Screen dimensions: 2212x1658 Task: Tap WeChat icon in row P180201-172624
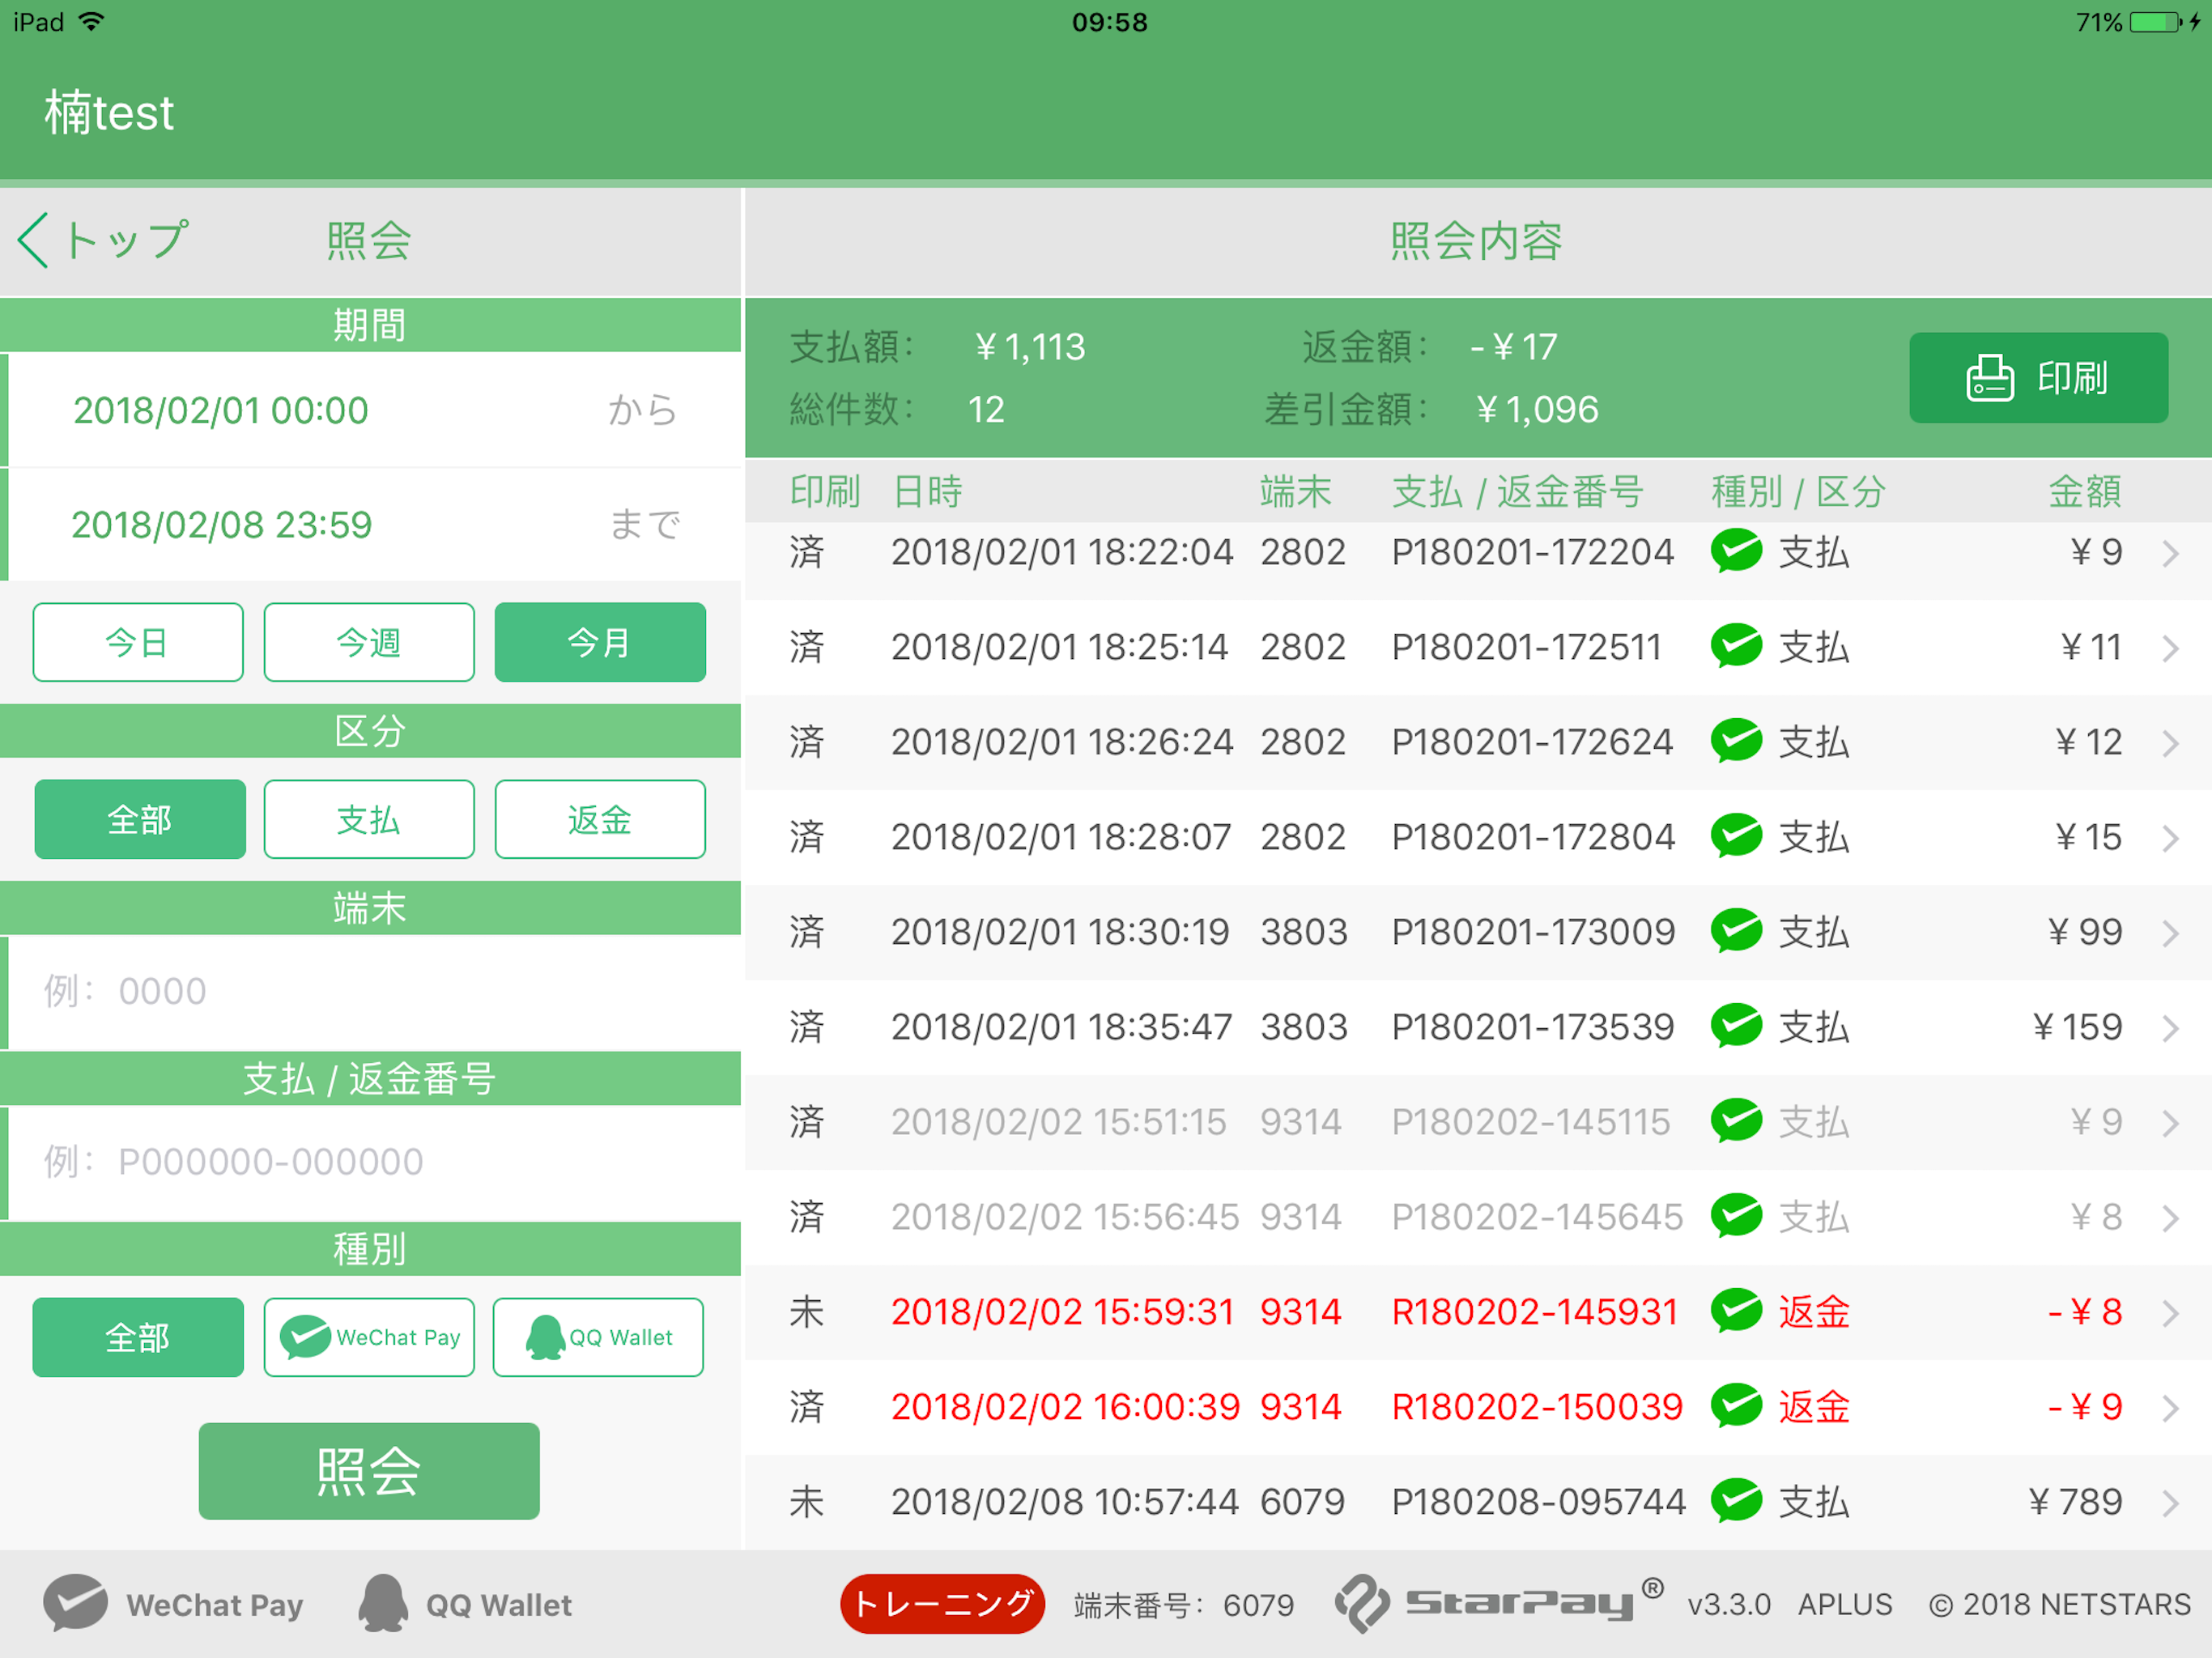1736,741
